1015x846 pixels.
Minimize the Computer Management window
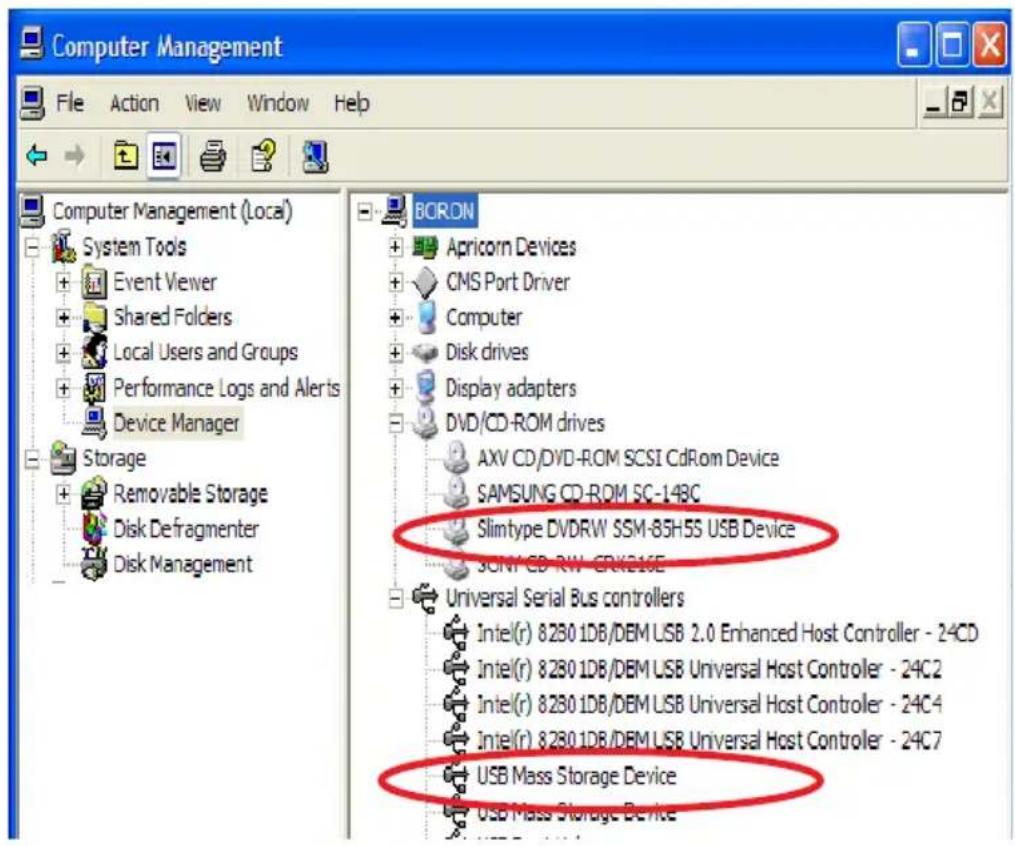point(914,45)
